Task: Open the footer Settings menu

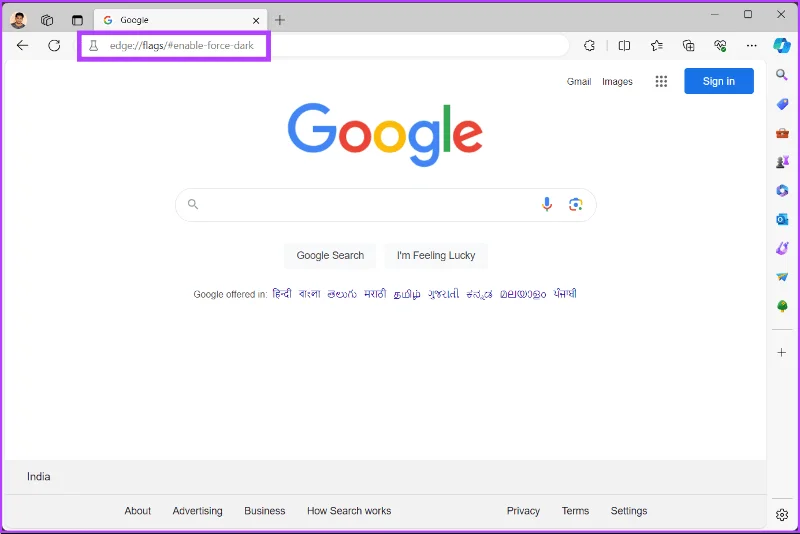Action: (x=629, y=511)
